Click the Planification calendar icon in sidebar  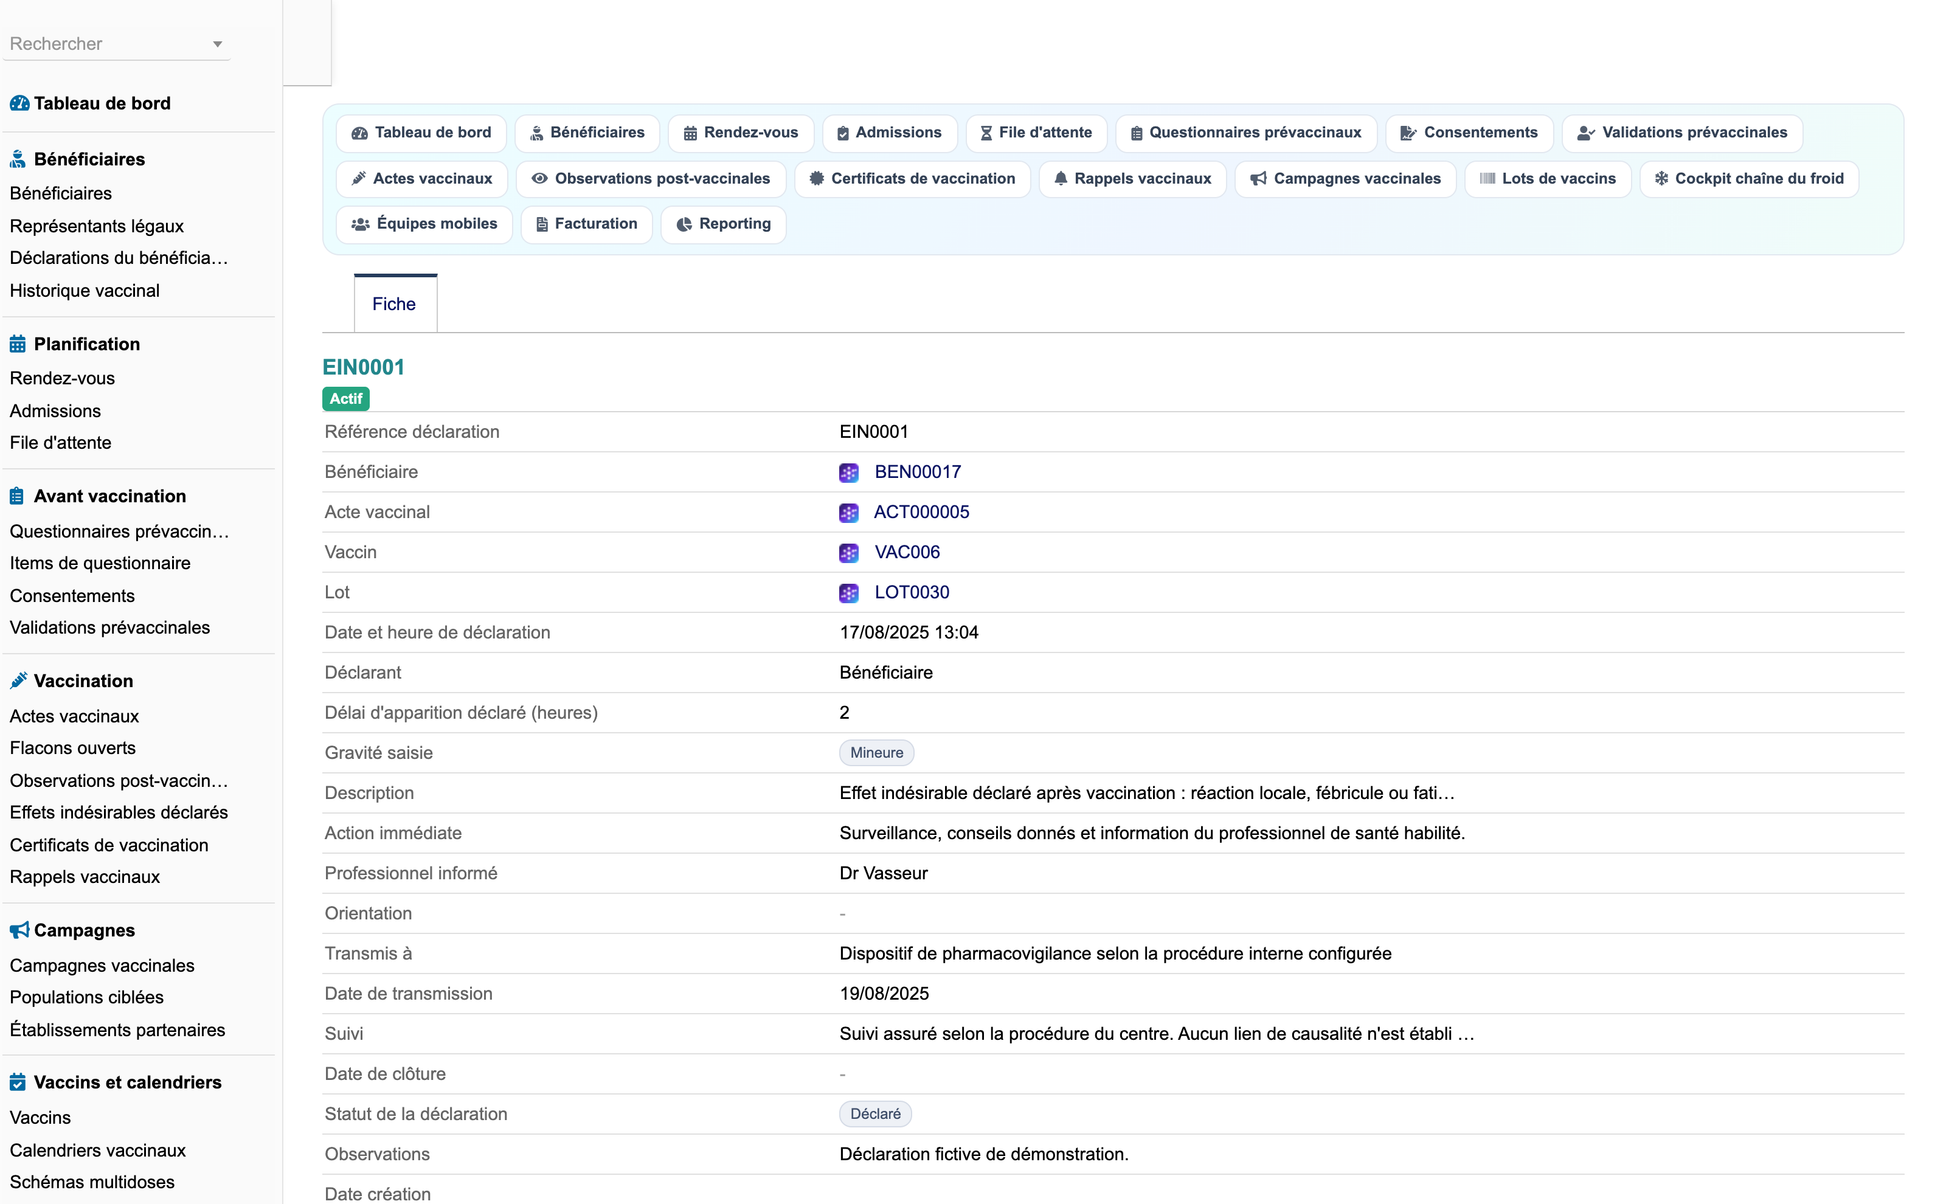[x=18, y=344]
